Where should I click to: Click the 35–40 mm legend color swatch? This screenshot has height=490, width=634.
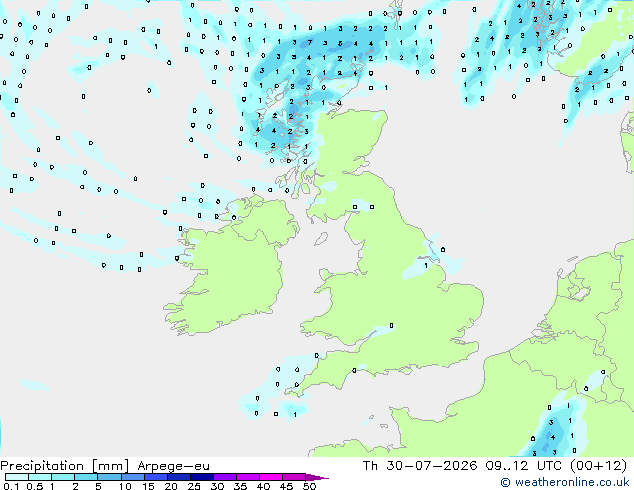pyautogui.click(x=247, y=477)
